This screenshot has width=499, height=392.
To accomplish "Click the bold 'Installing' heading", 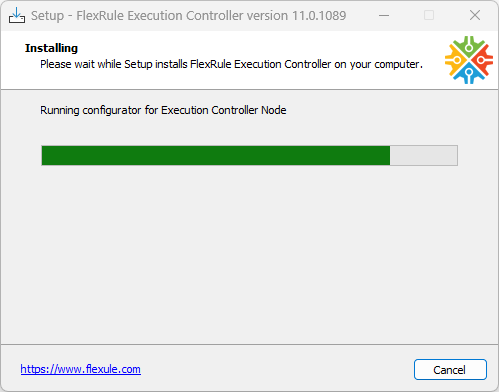I will [51, 48].
